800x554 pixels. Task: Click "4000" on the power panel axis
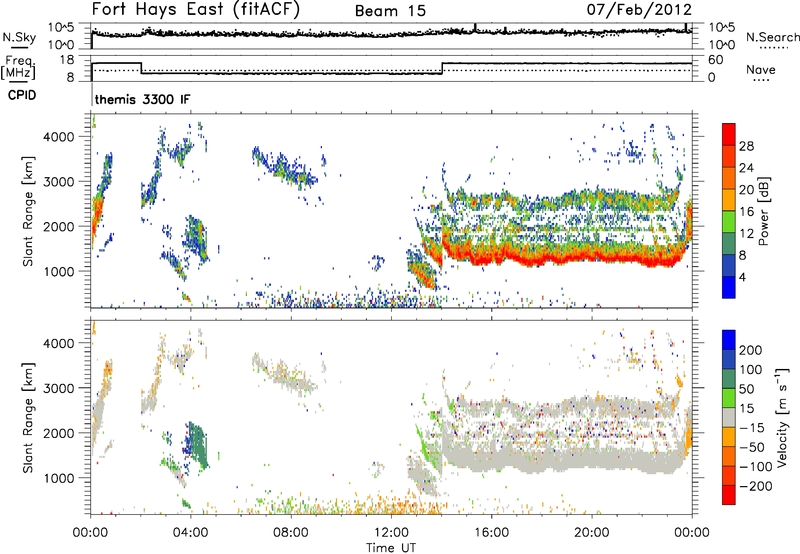[x=59, y=137]
